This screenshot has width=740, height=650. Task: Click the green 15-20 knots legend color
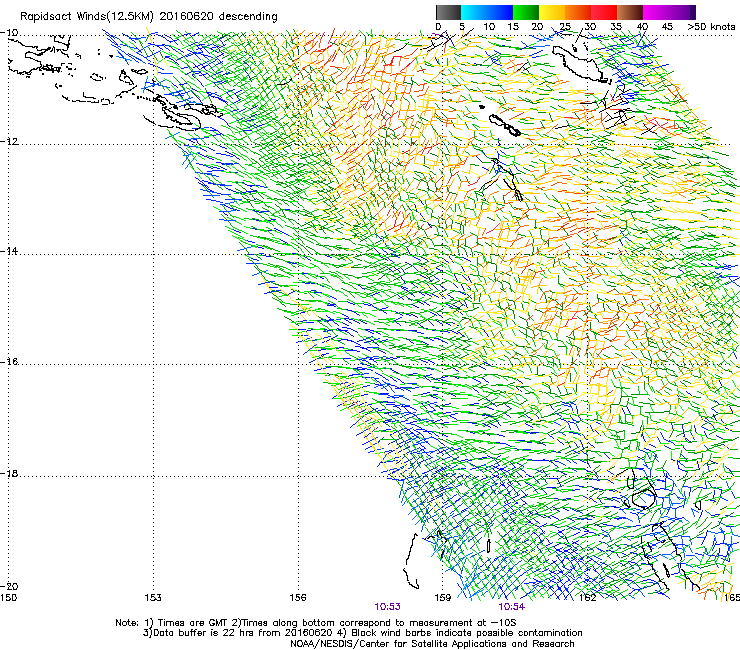click(526, 12)
